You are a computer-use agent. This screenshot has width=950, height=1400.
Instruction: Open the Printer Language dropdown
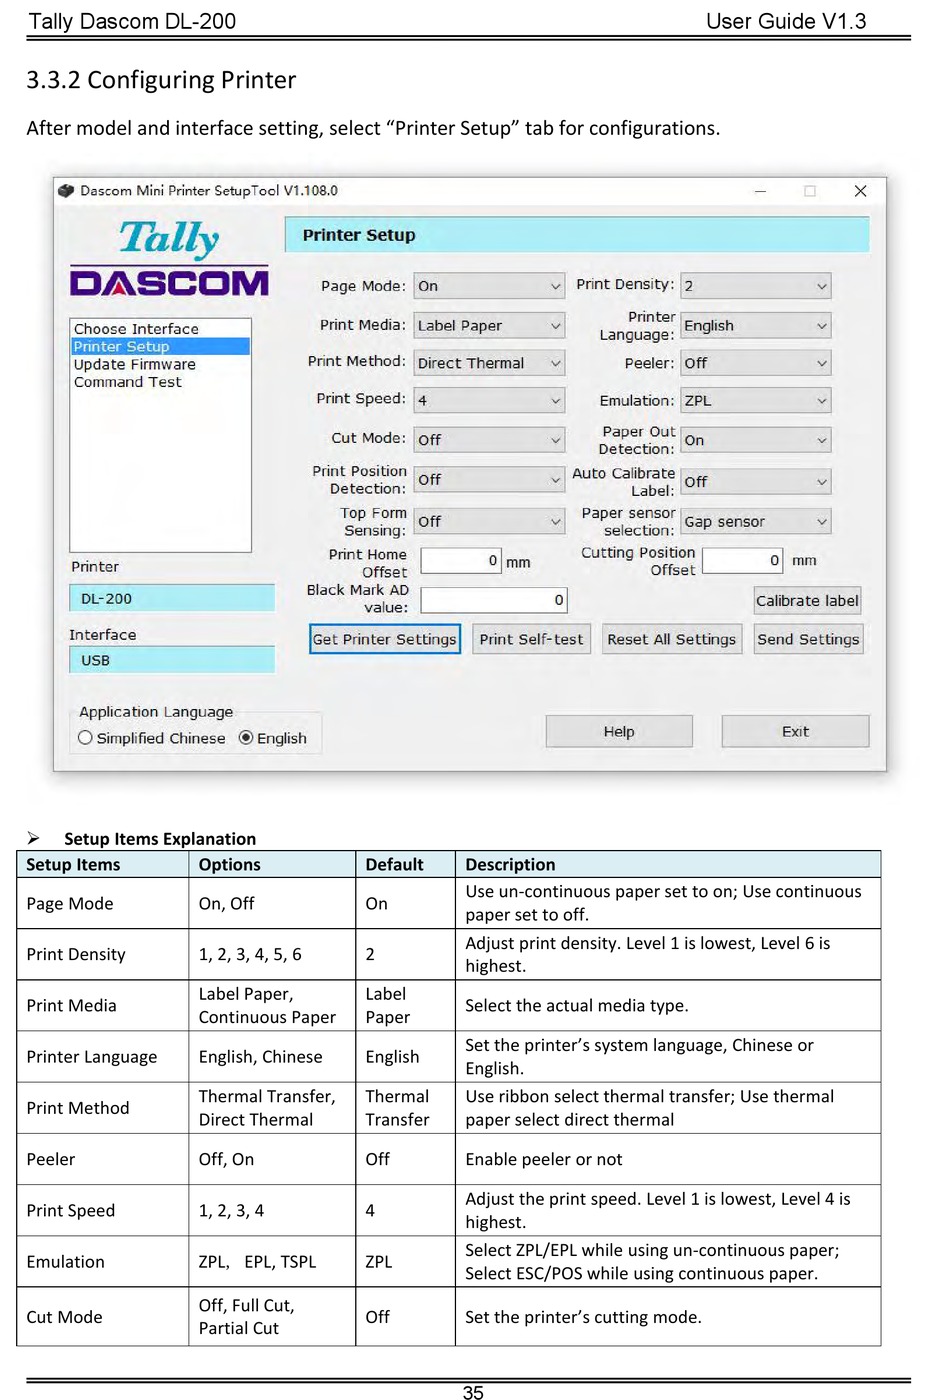coord(756,325)
